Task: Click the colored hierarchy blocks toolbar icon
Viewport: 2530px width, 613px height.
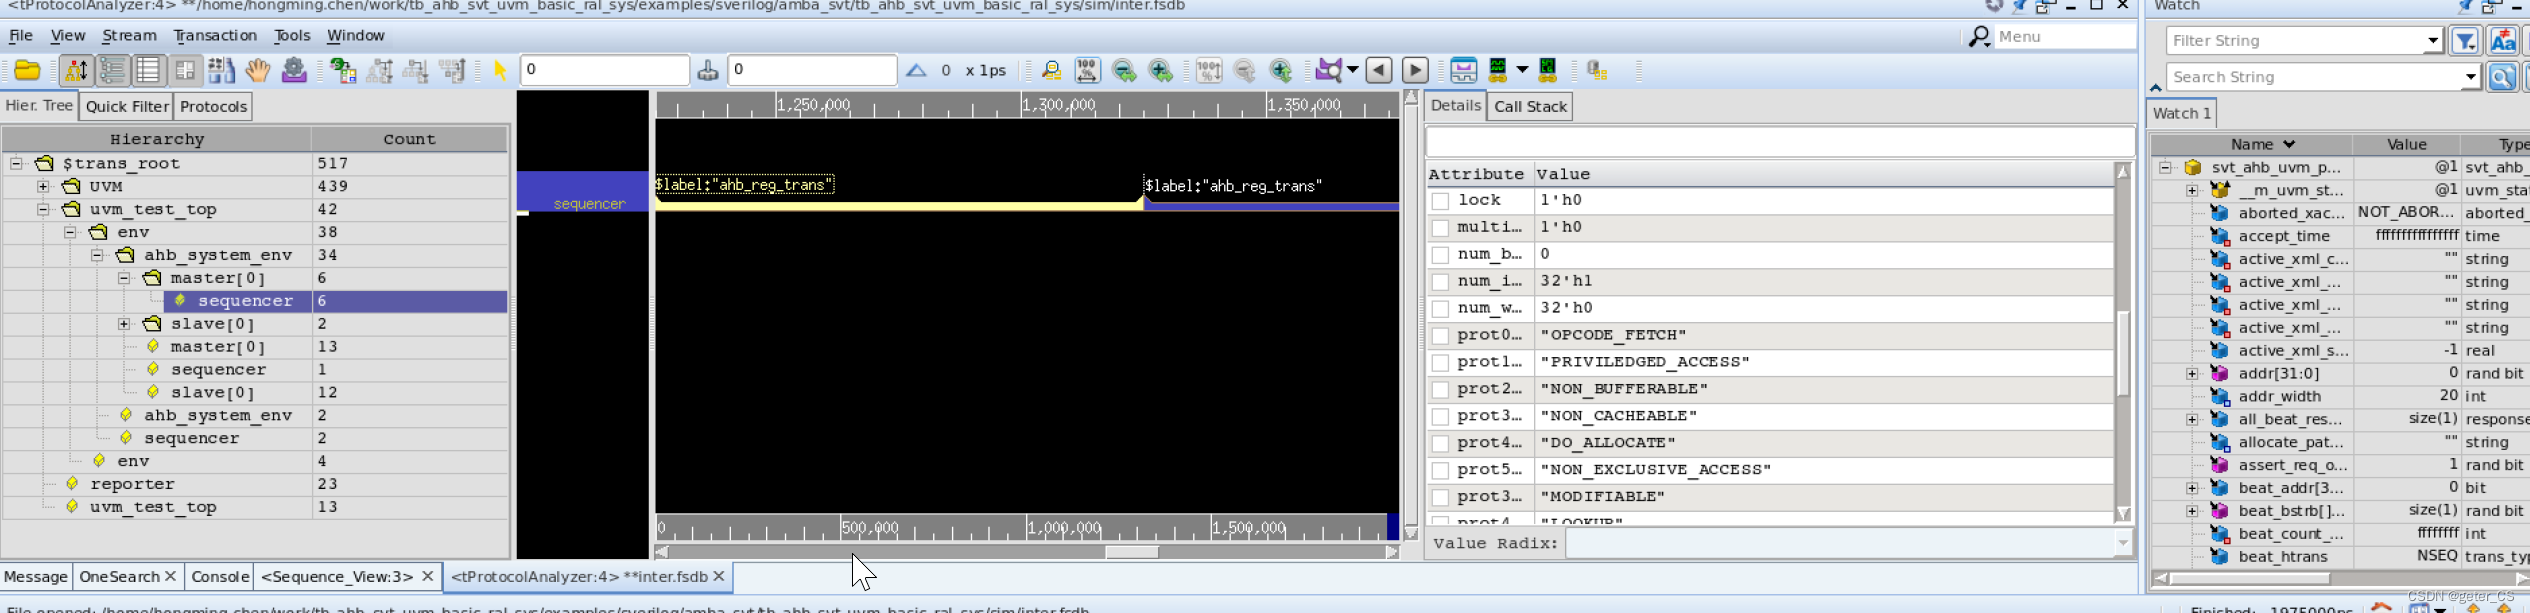Action: tap(343, 70)
